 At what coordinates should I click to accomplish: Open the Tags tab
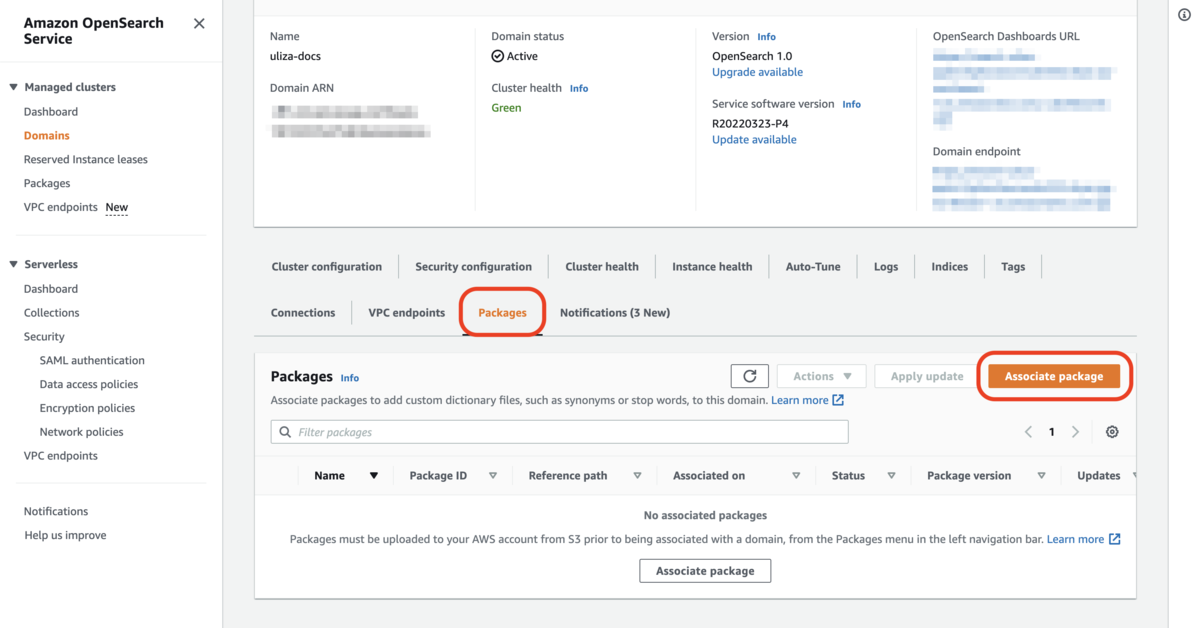pyautogui.click(x=1013, y=266)
